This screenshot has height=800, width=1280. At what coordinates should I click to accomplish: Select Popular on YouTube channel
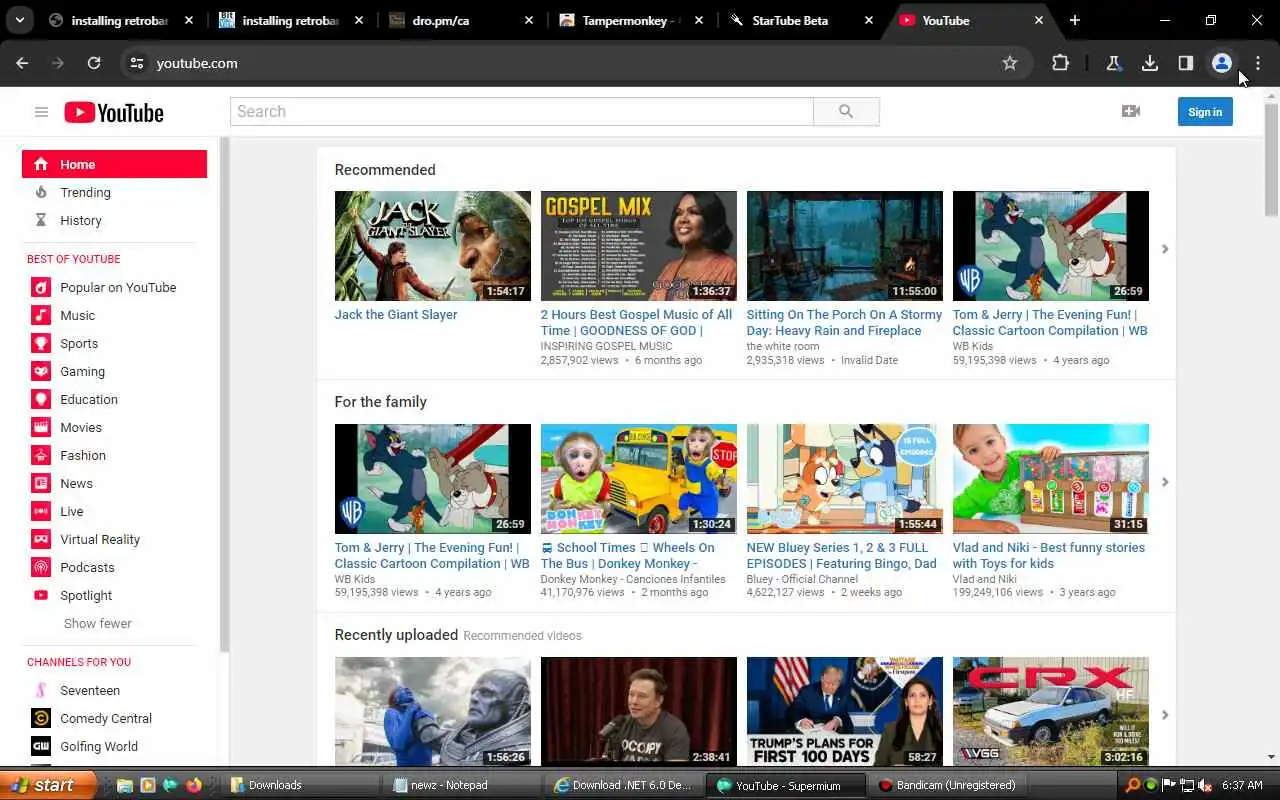(118, 287)
